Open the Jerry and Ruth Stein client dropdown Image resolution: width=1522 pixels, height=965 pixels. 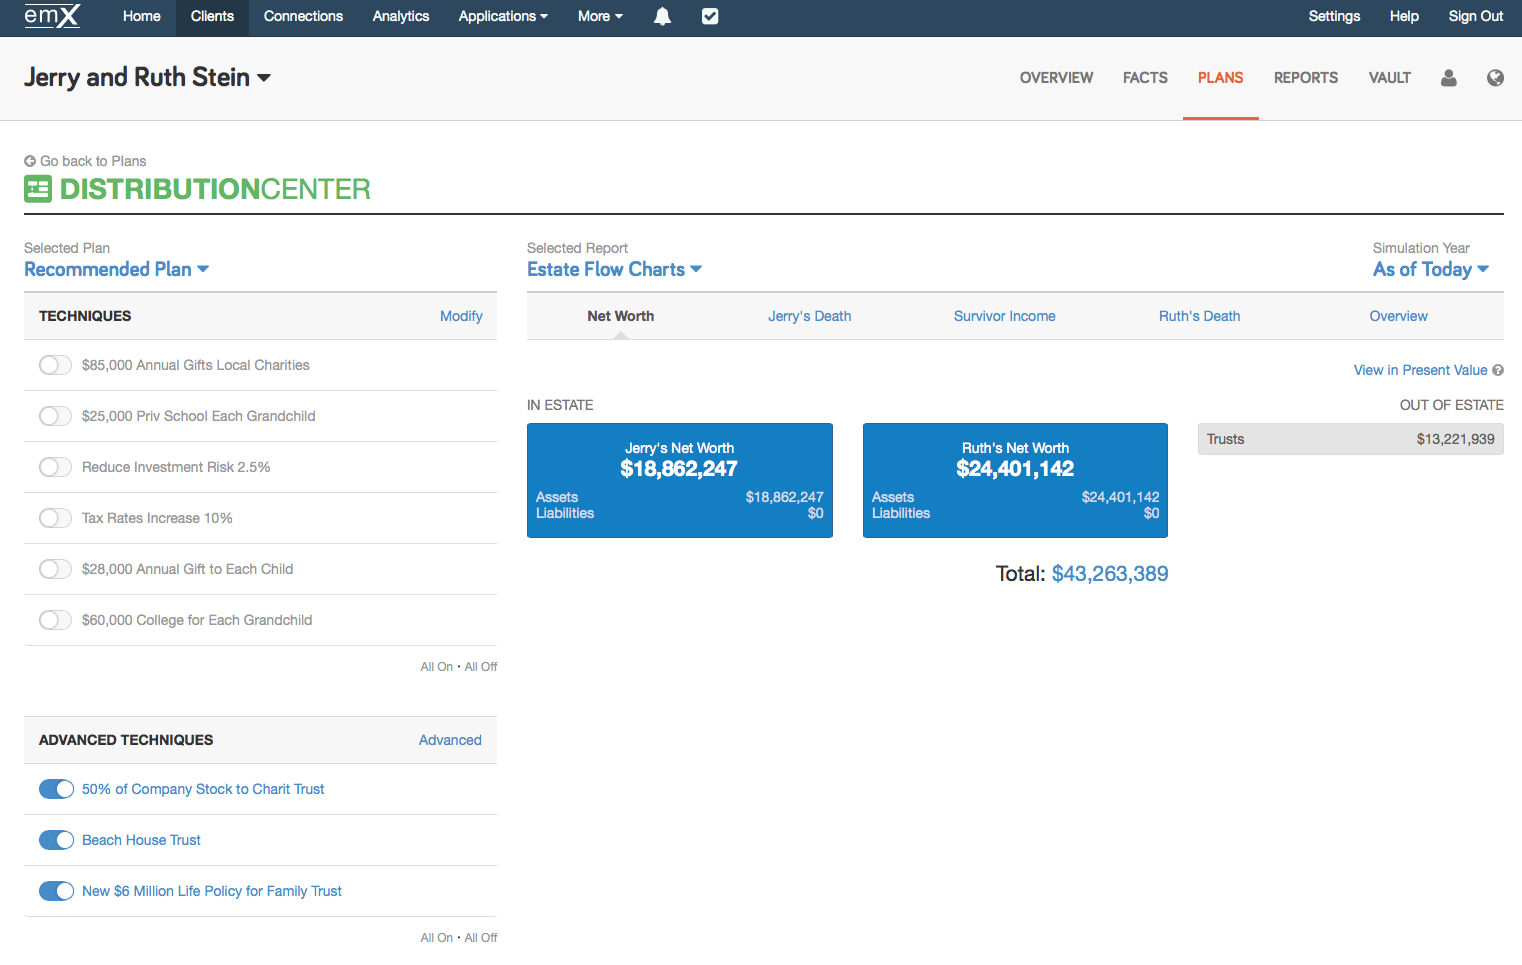tap(147, 77)
